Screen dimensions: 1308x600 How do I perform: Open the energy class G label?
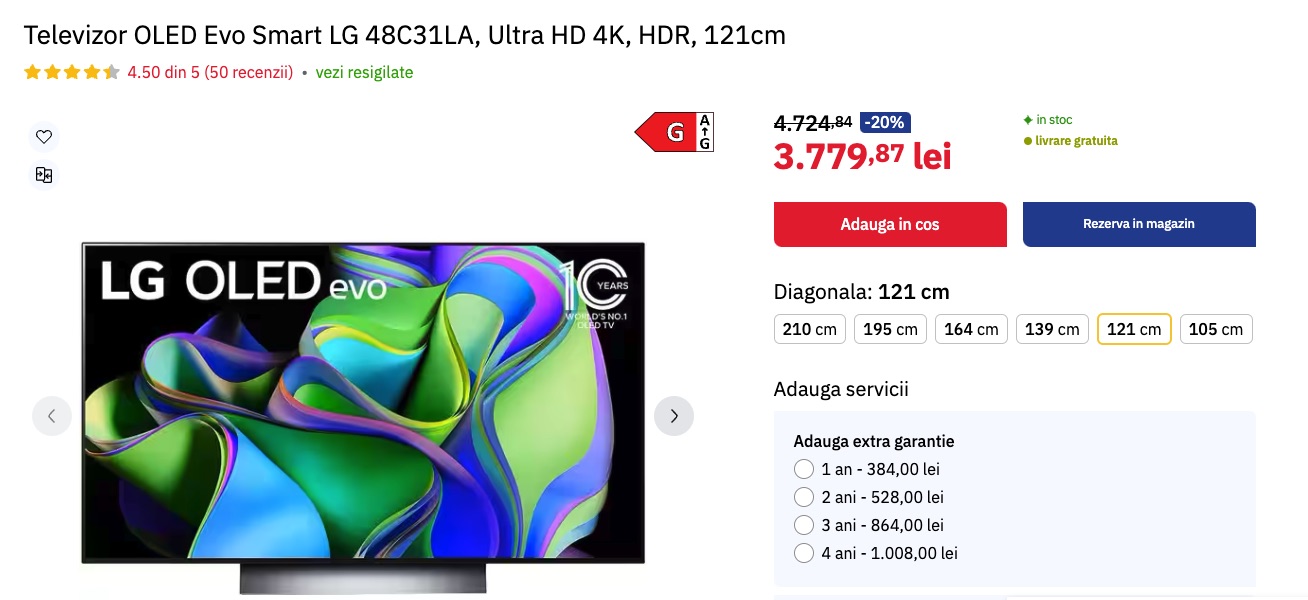(675, 132)
